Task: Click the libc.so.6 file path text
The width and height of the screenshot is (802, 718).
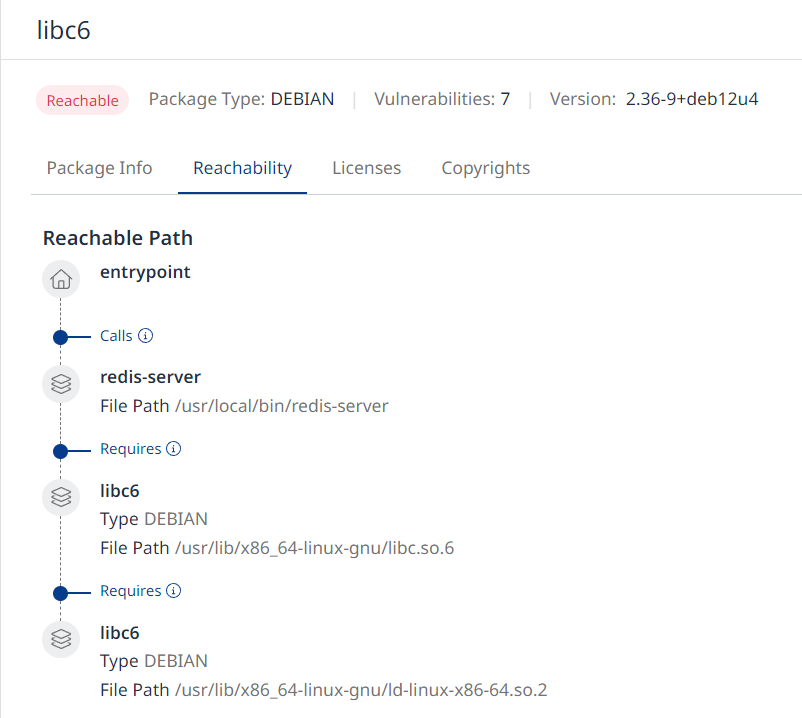Action: 314,548
